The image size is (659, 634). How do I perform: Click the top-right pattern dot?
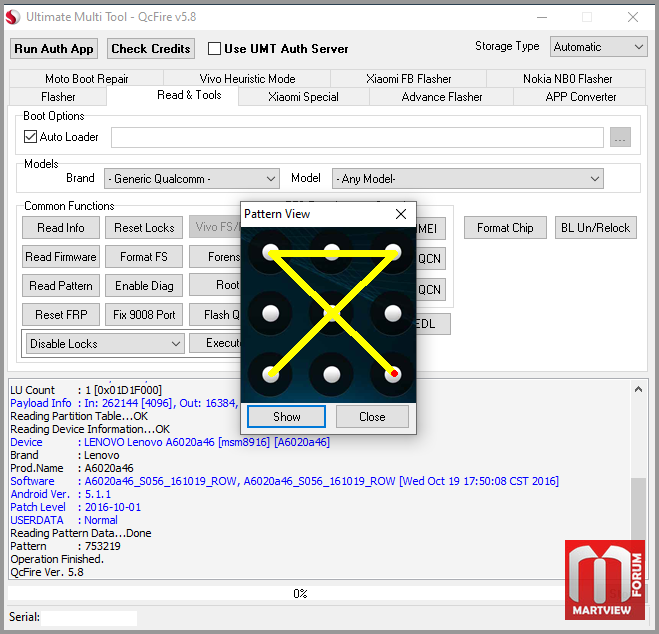coord(393,253)
